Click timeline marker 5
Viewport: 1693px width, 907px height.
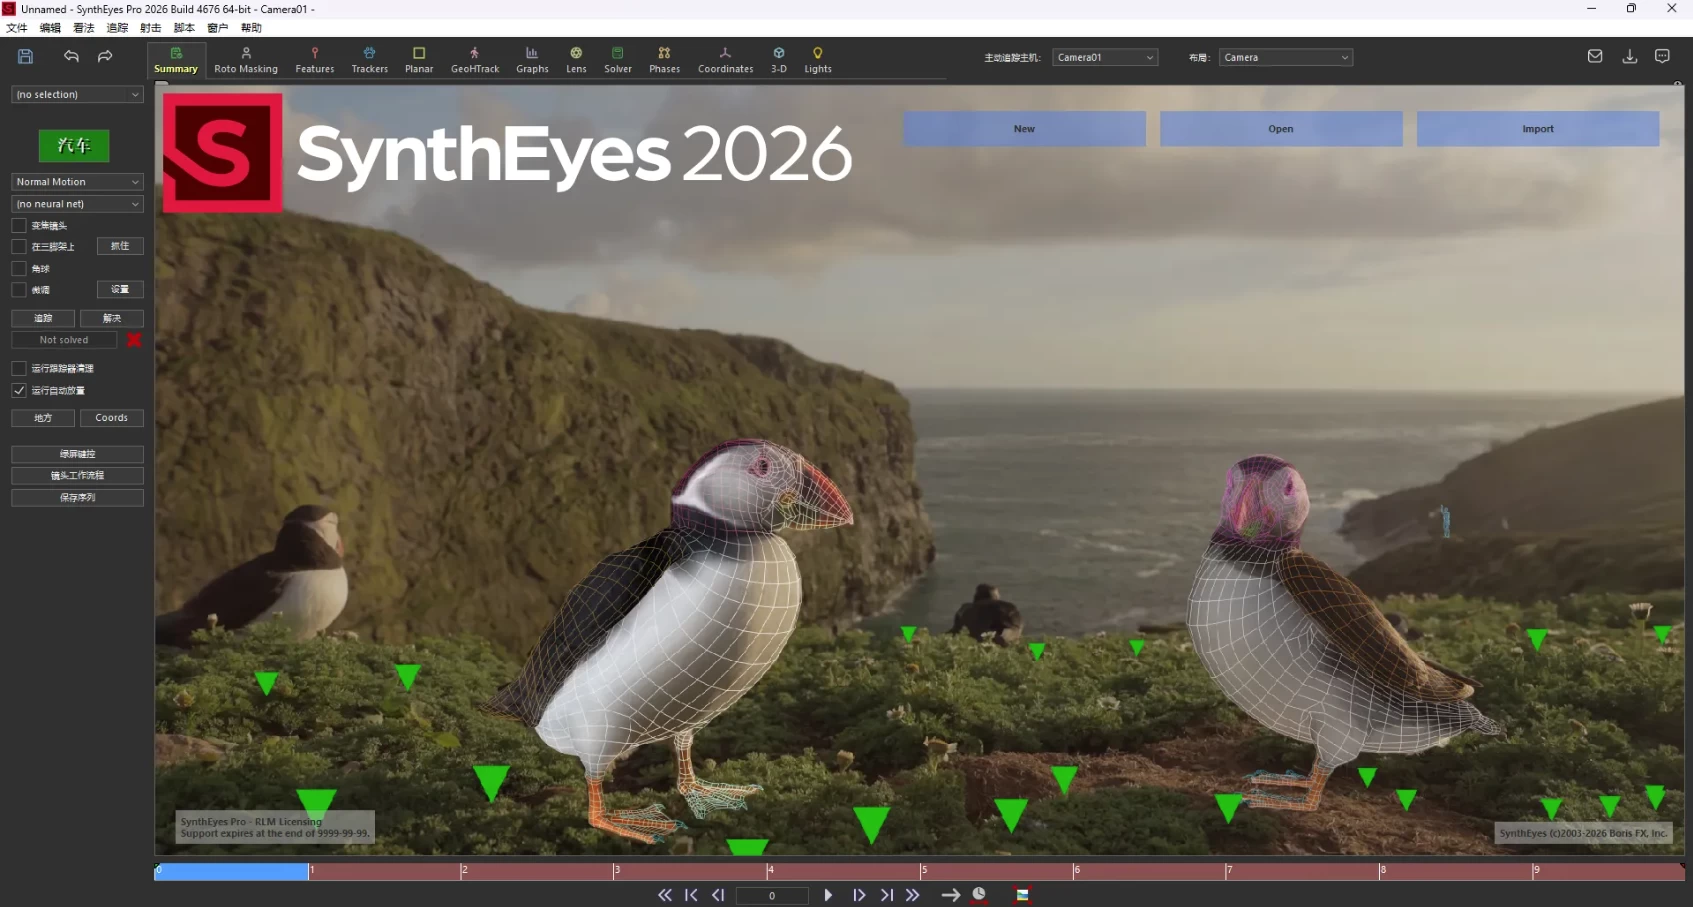[x=924, y=871]
